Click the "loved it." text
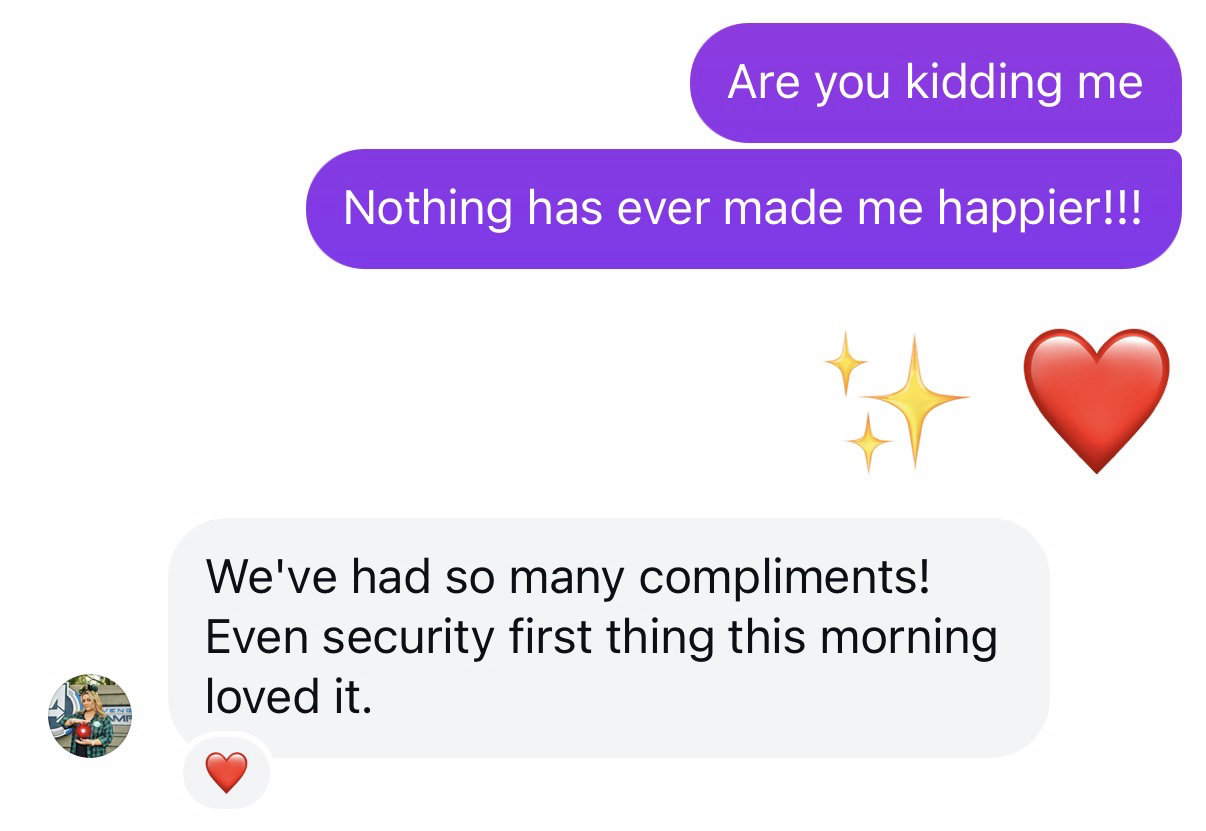The width and height of the screenshot is (1206, 831). click(x=288, y=696)
